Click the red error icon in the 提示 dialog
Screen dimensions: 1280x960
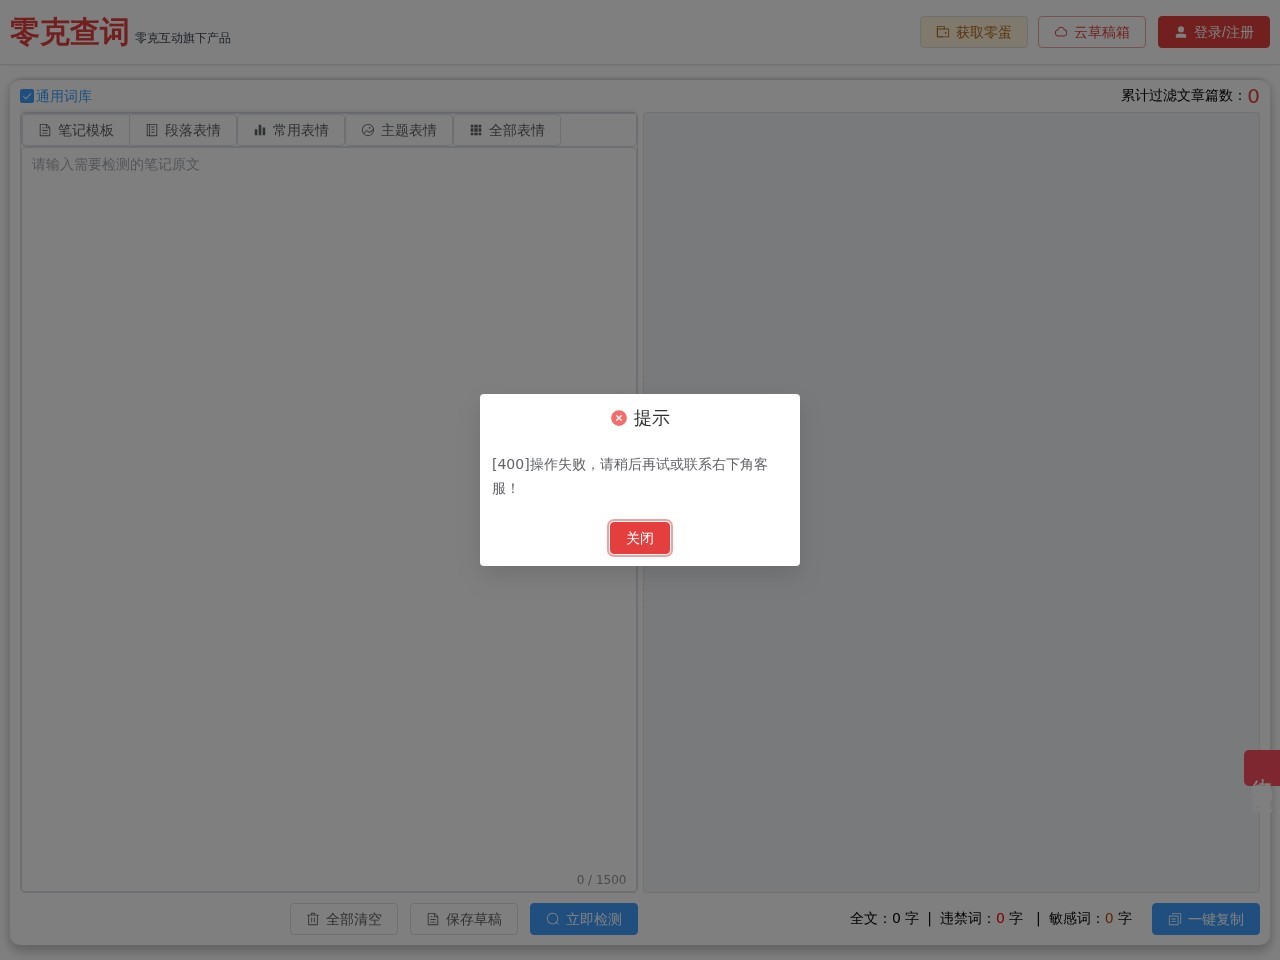(x=619, y=418)
